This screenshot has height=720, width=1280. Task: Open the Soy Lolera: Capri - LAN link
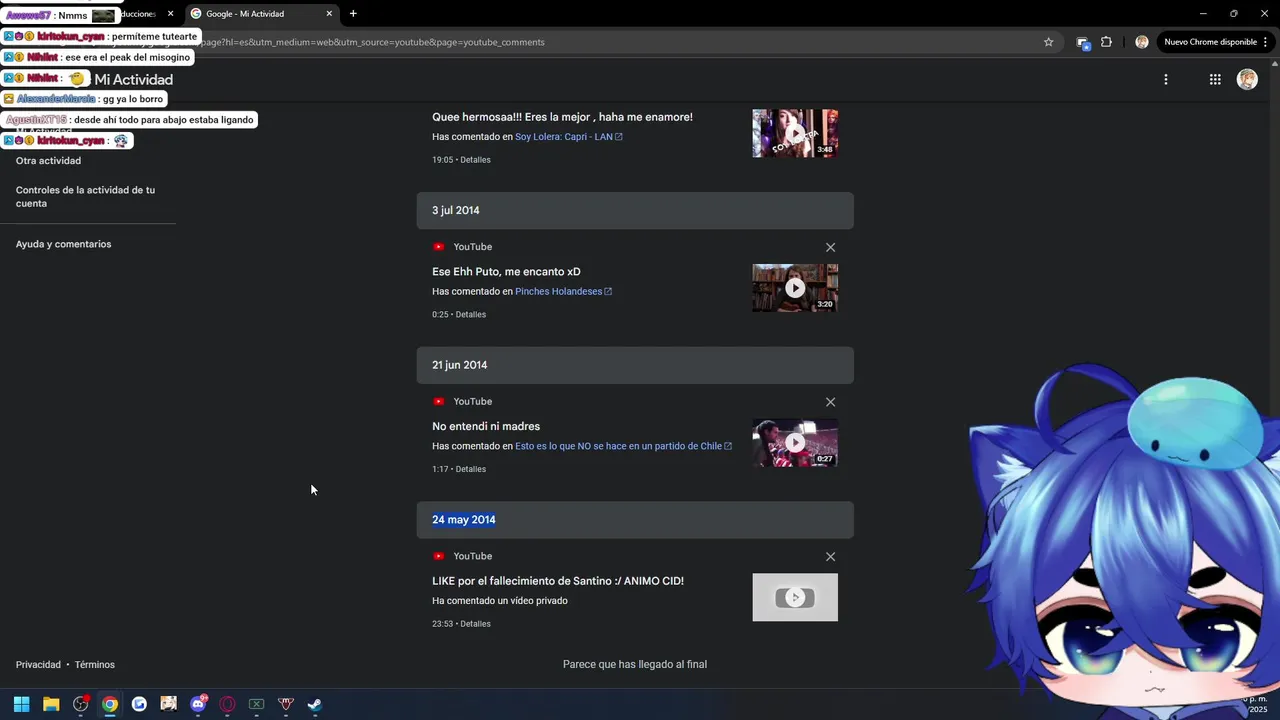(568, 137)
